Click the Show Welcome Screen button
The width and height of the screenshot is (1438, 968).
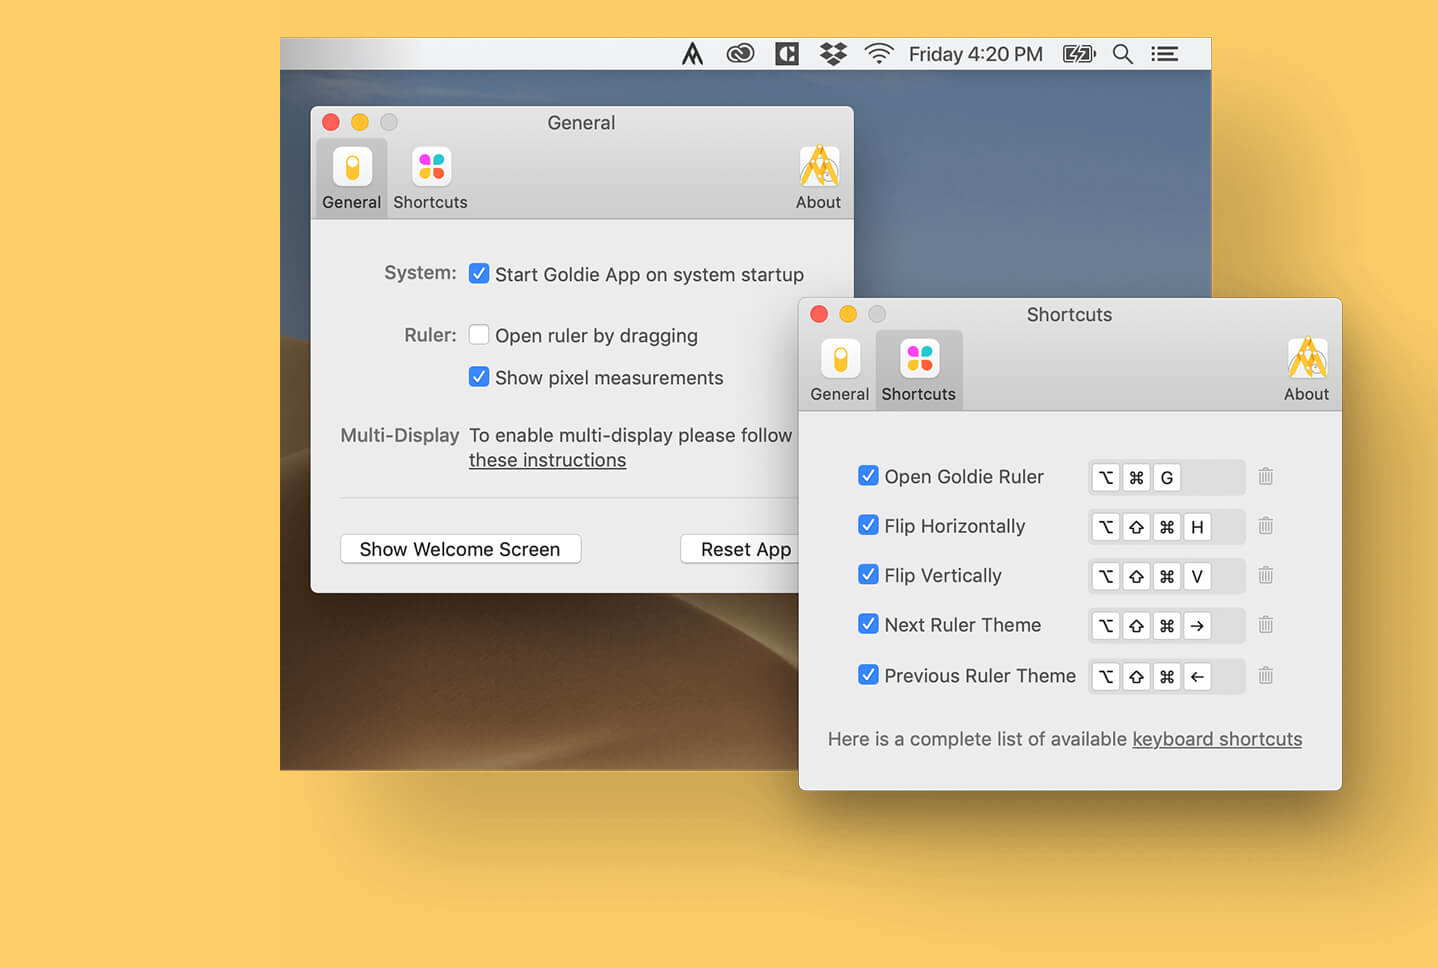461,549
